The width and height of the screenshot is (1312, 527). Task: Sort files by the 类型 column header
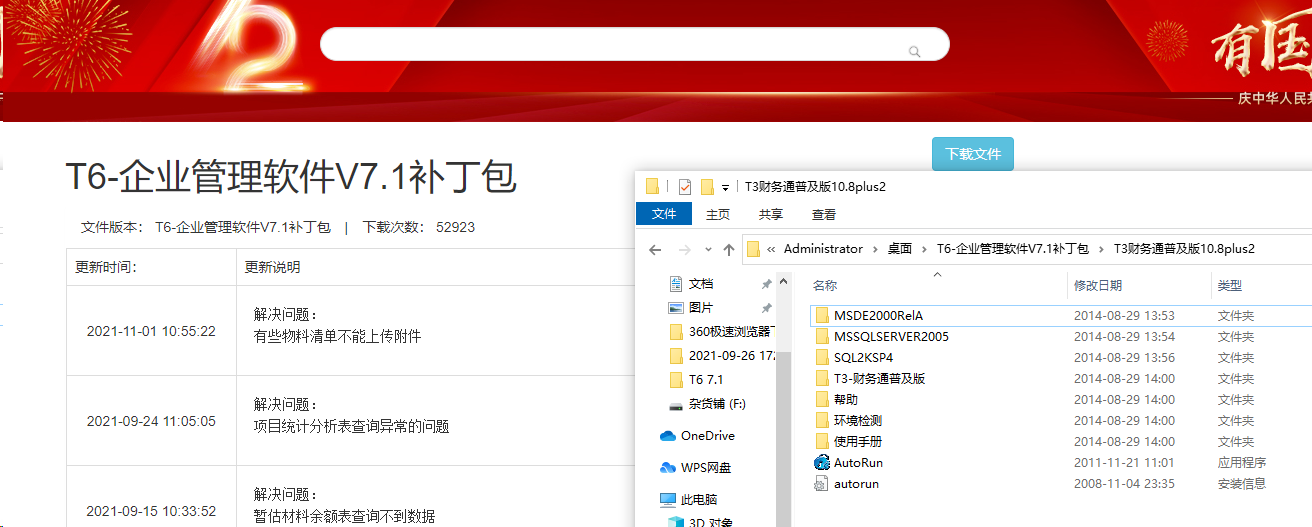point(1230,286)
